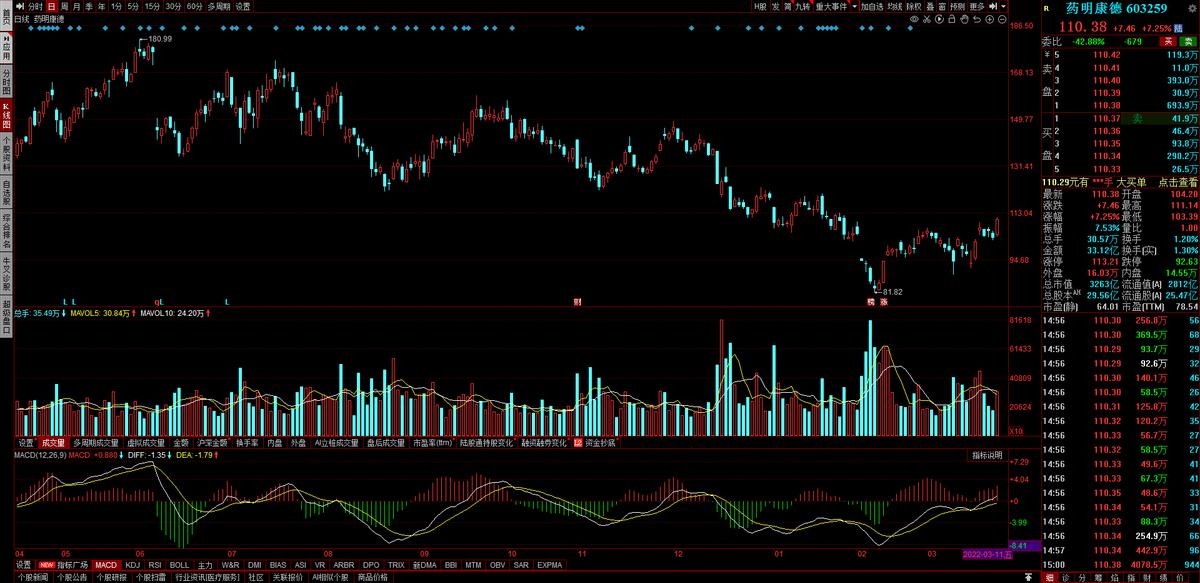Viewport: 1200px width, 583px height.
Task: Click the collapse-panel arrow icon before 分时
Action: [20, 6]
